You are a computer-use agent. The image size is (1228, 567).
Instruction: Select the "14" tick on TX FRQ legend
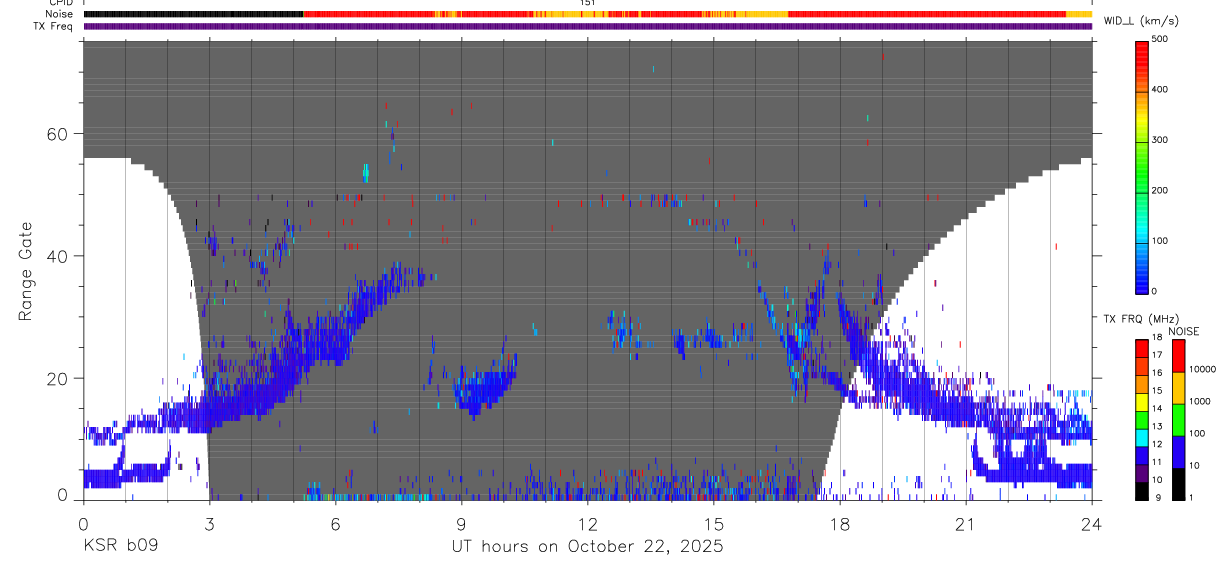(x=1158, y=408)
